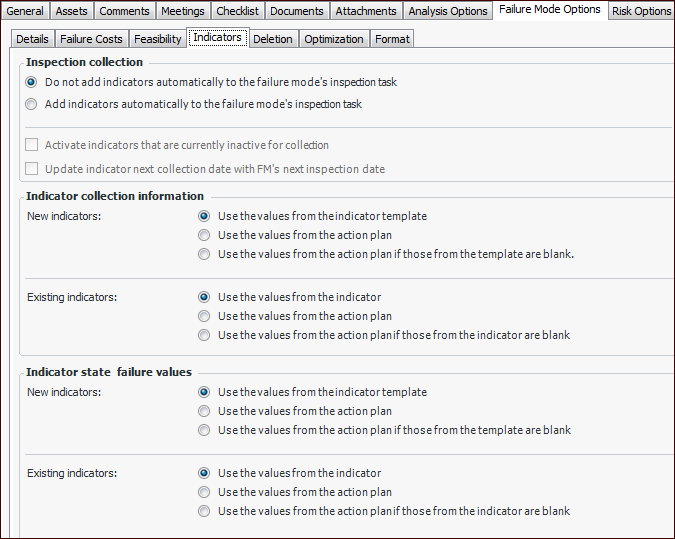Choose action plan values for new indicator collection
The width and height of the screenshot is (675, 539).
[x=204, y=235]
